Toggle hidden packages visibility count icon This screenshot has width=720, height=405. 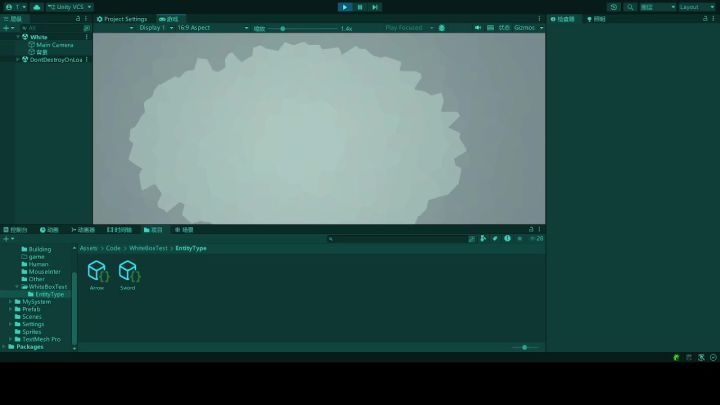[x=536, y=238]
